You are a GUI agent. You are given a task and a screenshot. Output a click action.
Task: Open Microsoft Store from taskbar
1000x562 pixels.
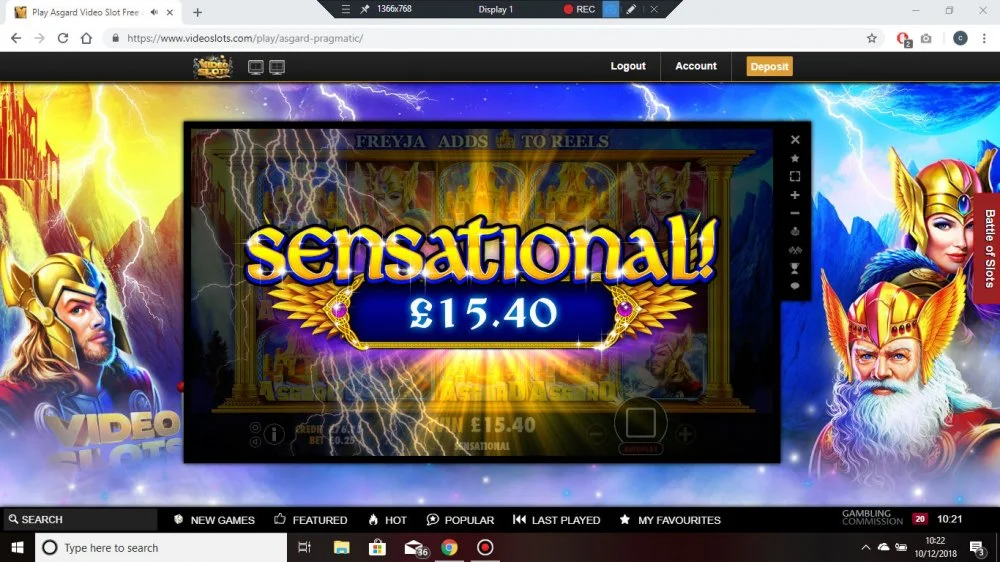click(377, 547)
